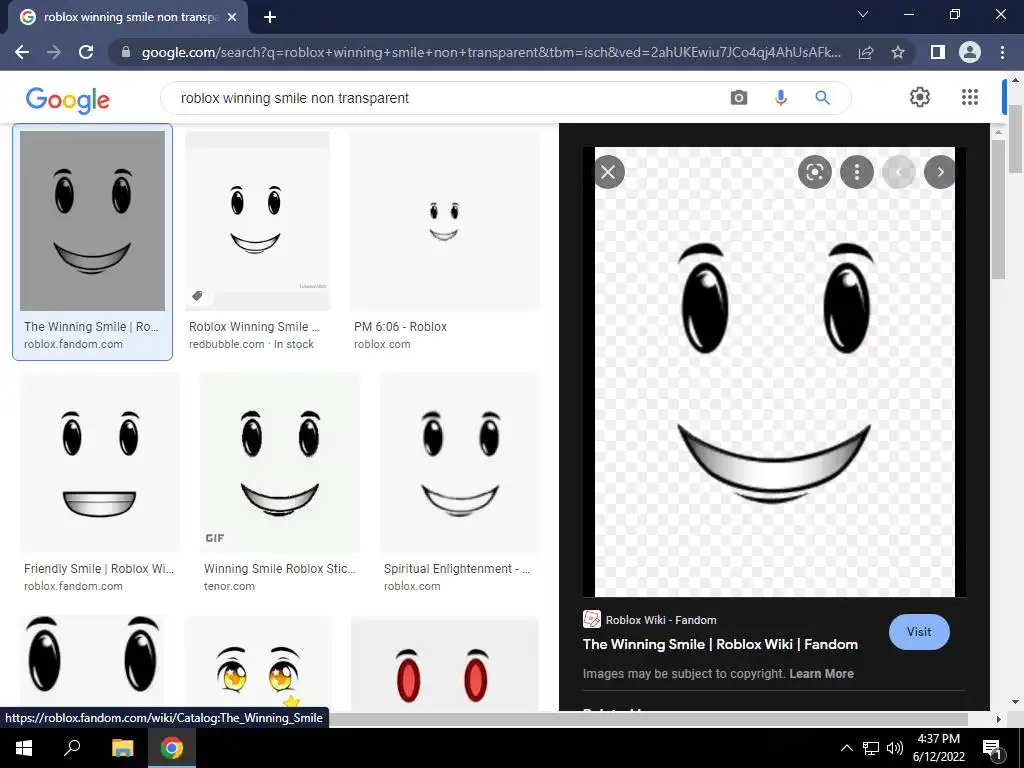Open the tab search chevron in title bar

tap(863, 14)
